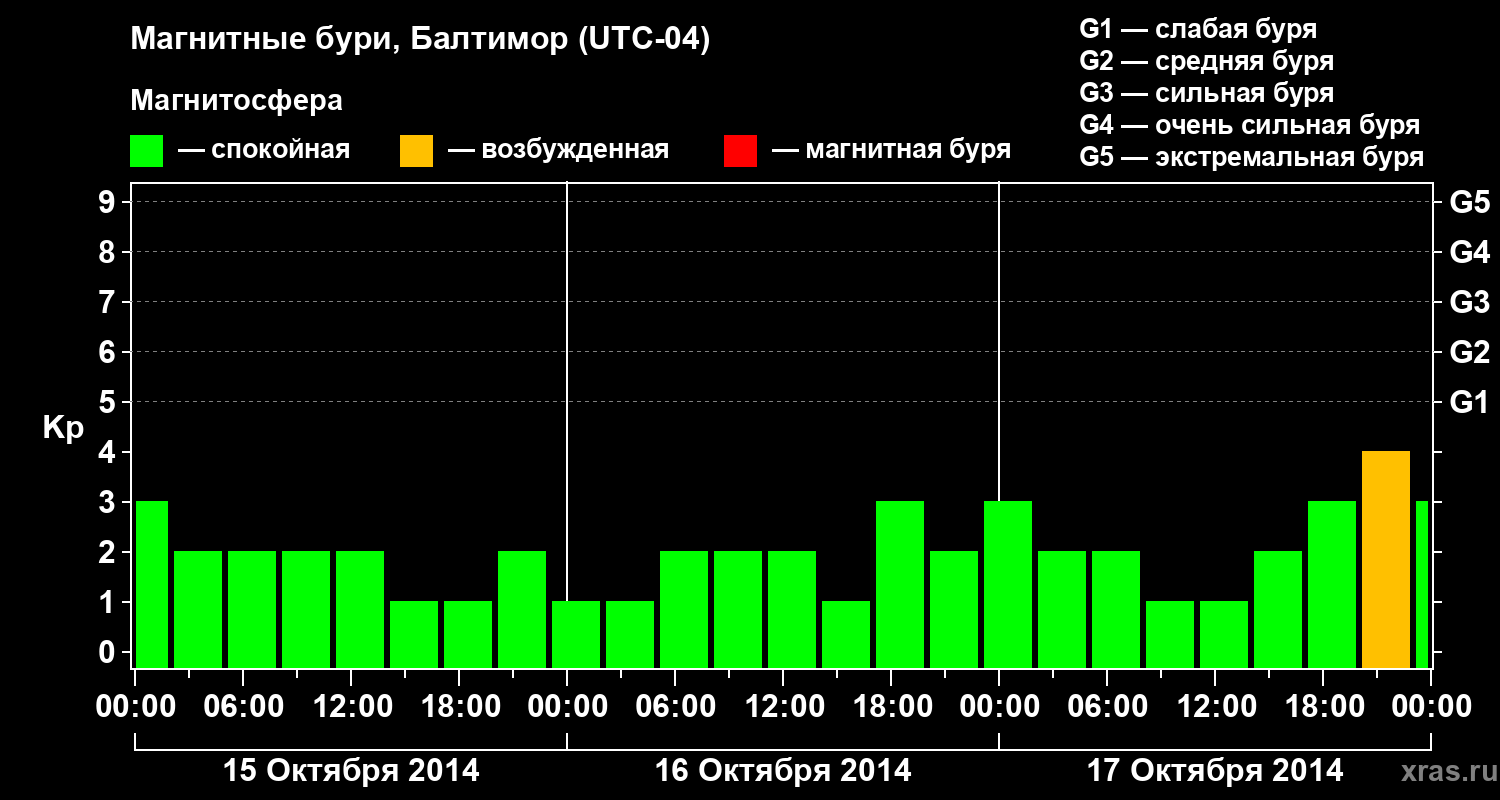Click the '— спокойная' legend label
This screenshot has height=800, width=1500.
pyautogui.click(x=264, y=151)
